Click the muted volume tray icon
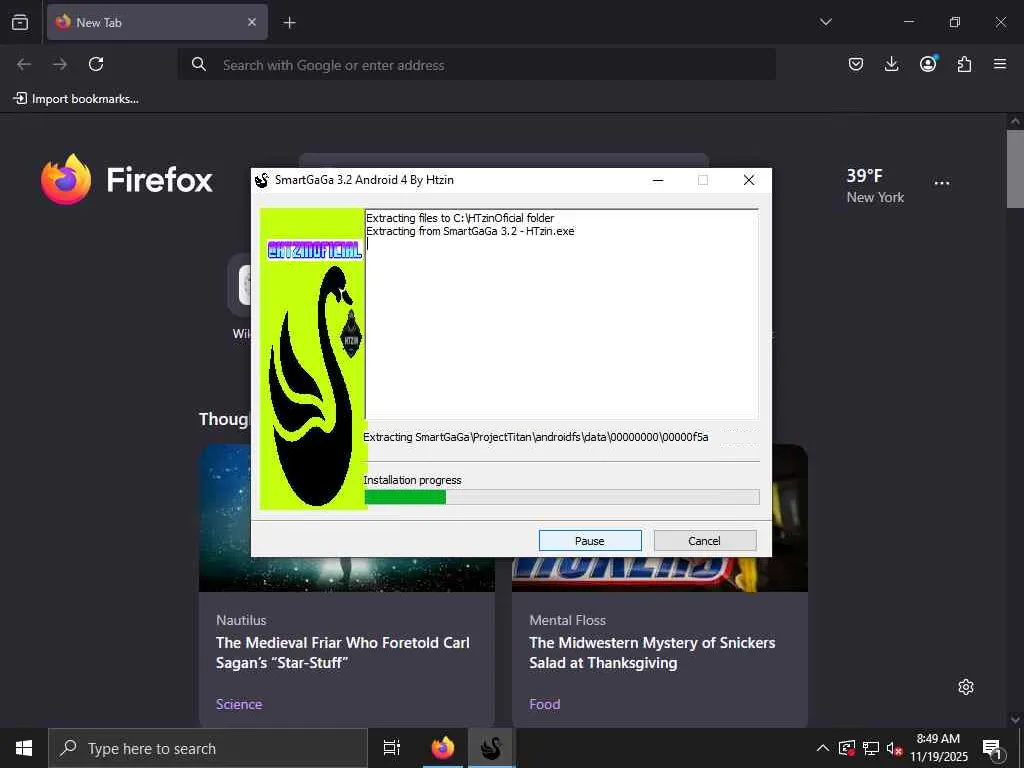Screen dimensions: 1024x768 (x=894, y=748)
